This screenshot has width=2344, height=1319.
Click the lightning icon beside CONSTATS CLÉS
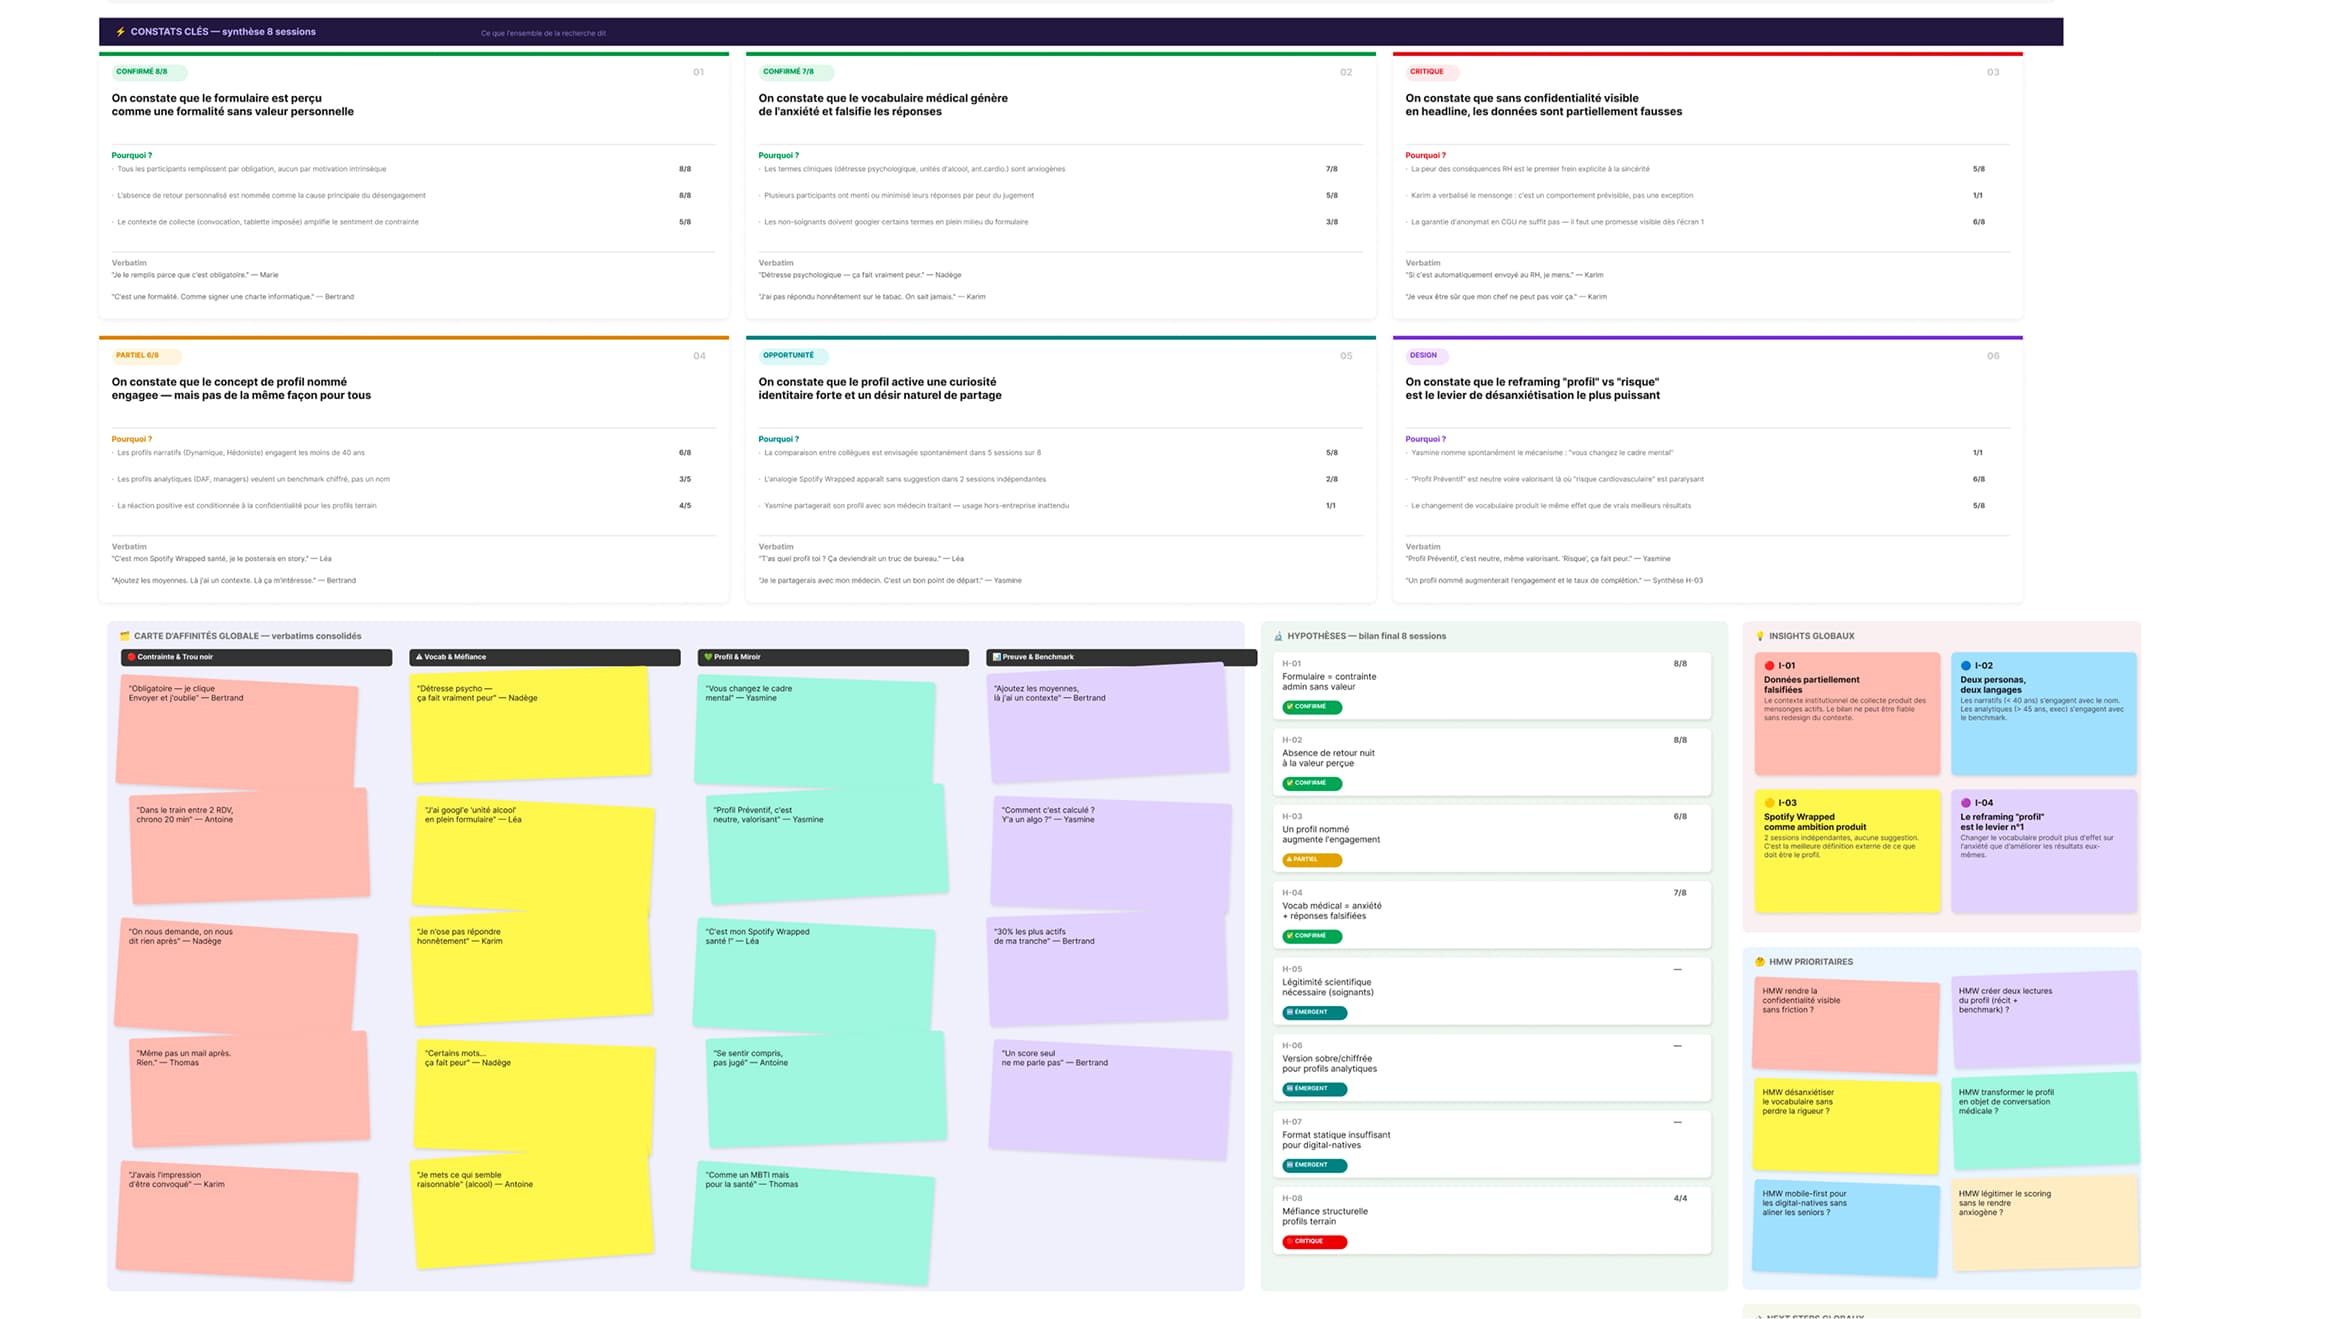[120, 32]
